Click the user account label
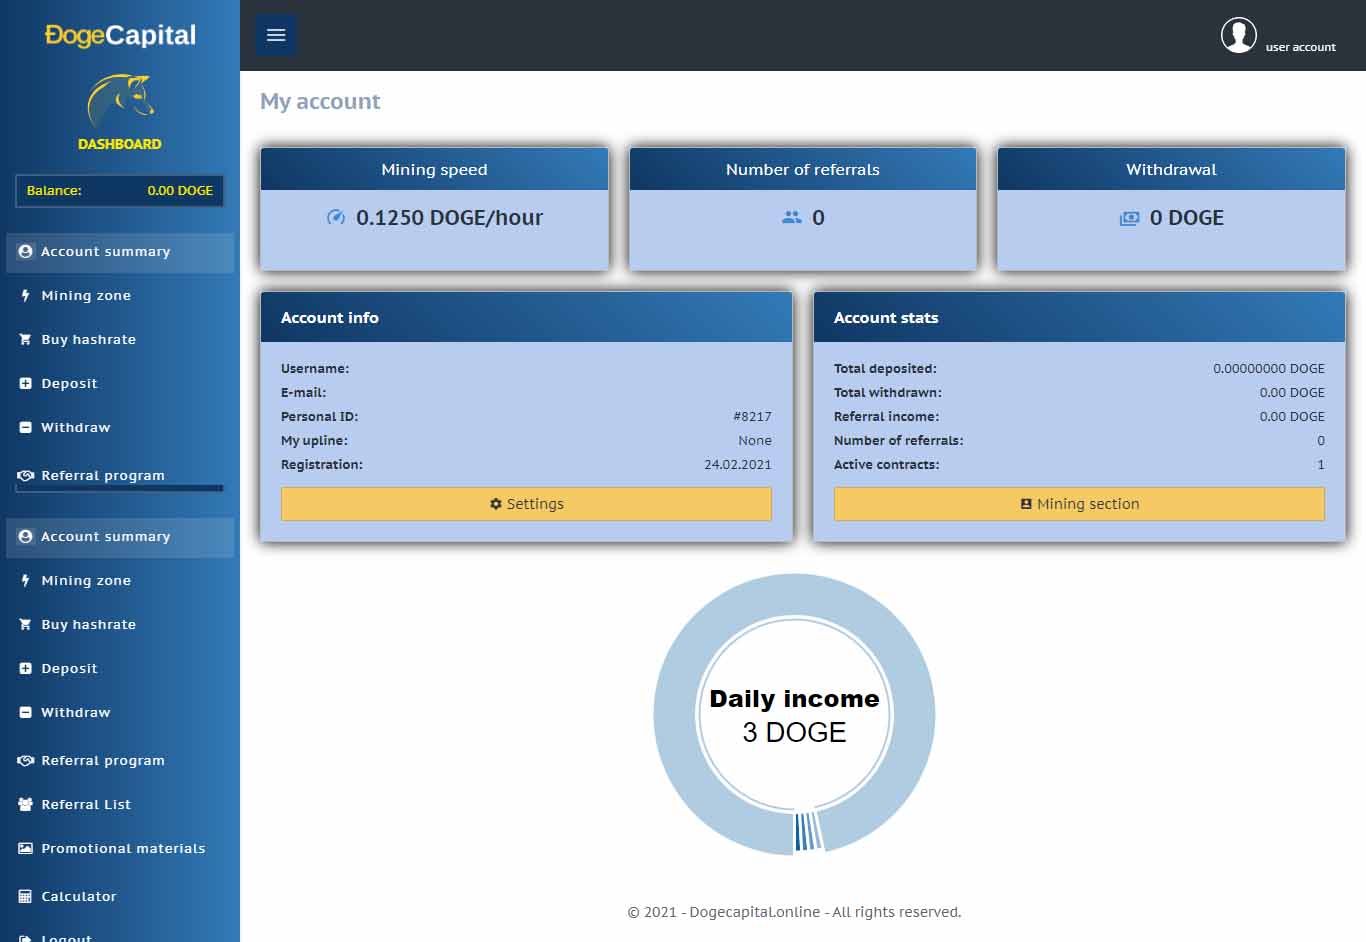1366x942 pixels. point(1300,47)
